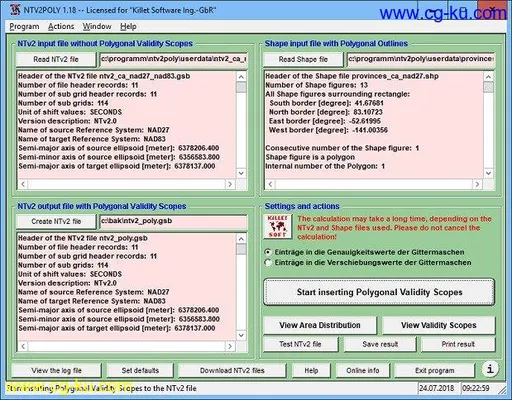Click the NTv2 input file path field
The image size is (512, 400).
[x=173, y=59]
